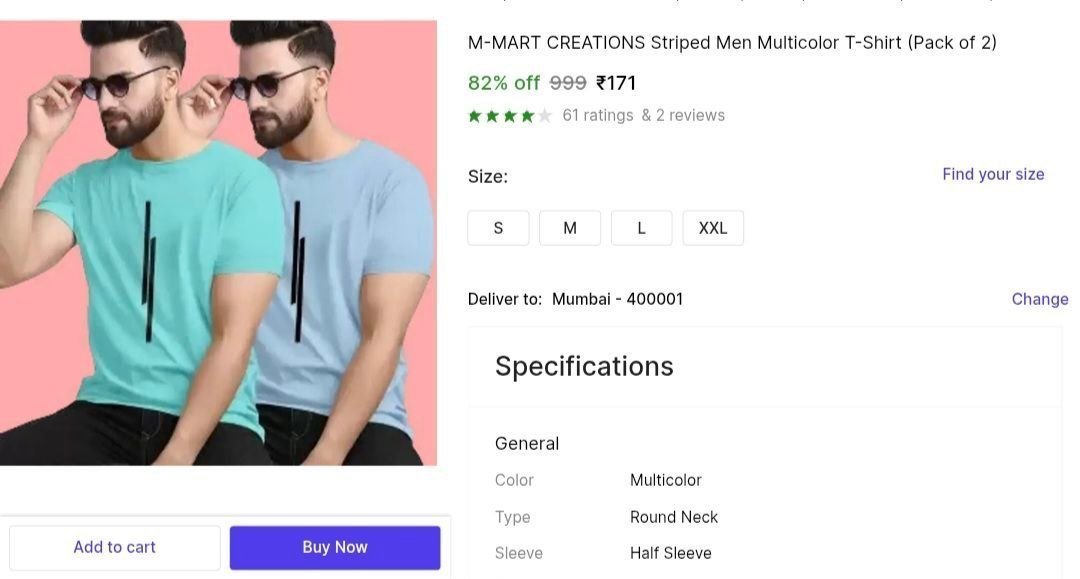Click the Round Neck type value
Viewport: 1080px width, 579px height.
674,517
